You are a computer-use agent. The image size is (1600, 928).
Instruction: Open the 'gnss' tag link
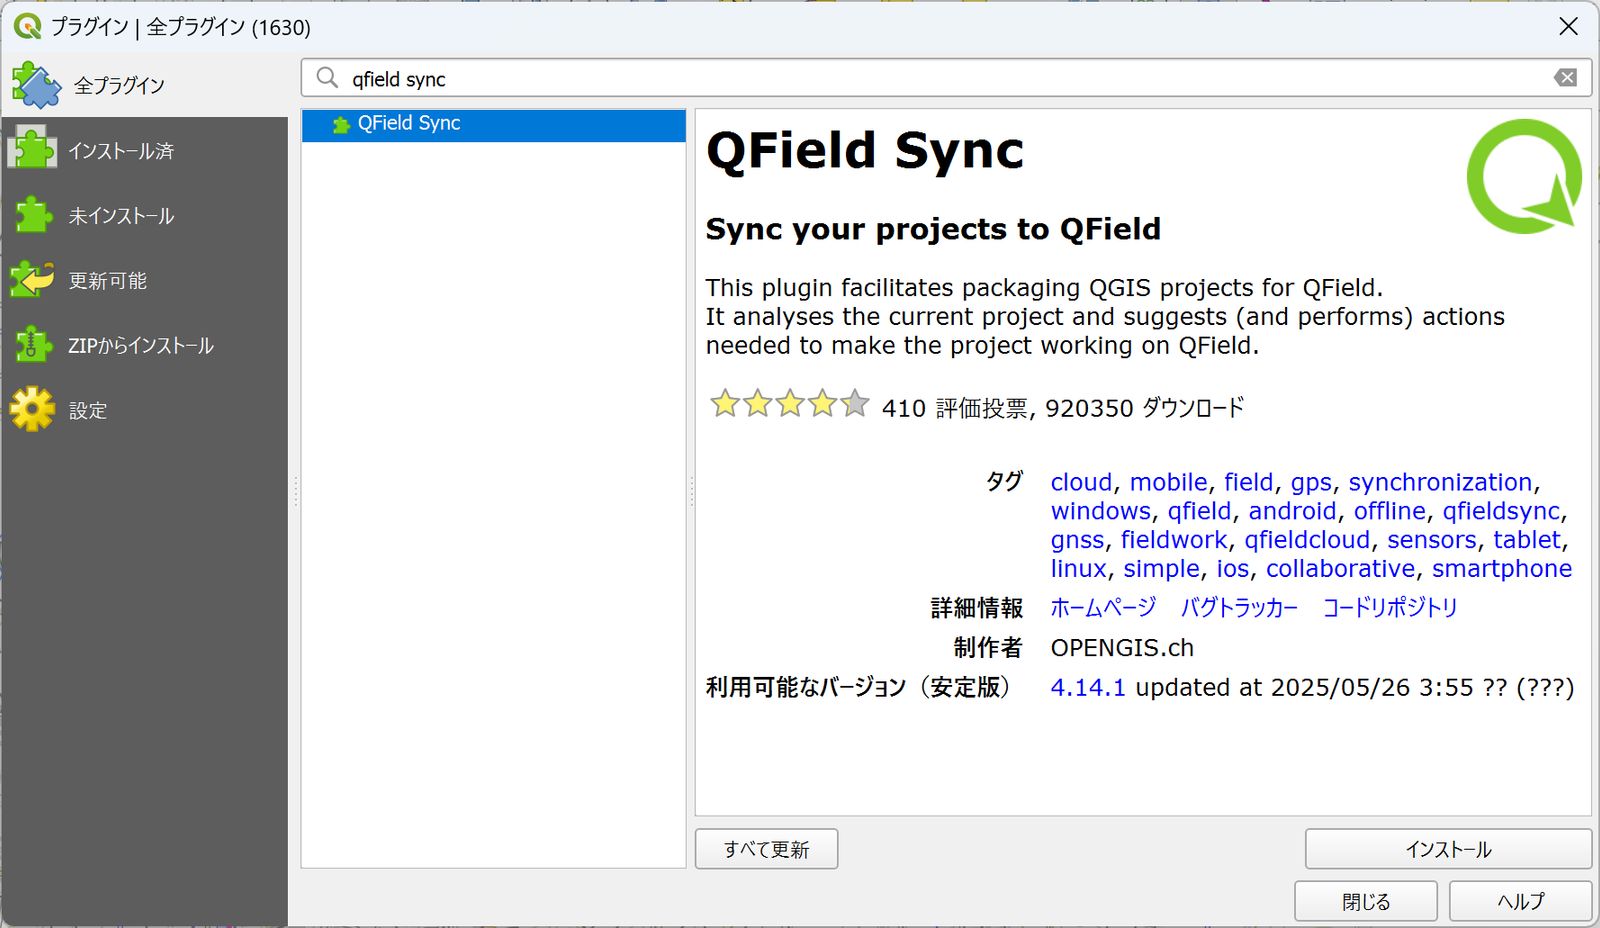tap(1077, 541)
